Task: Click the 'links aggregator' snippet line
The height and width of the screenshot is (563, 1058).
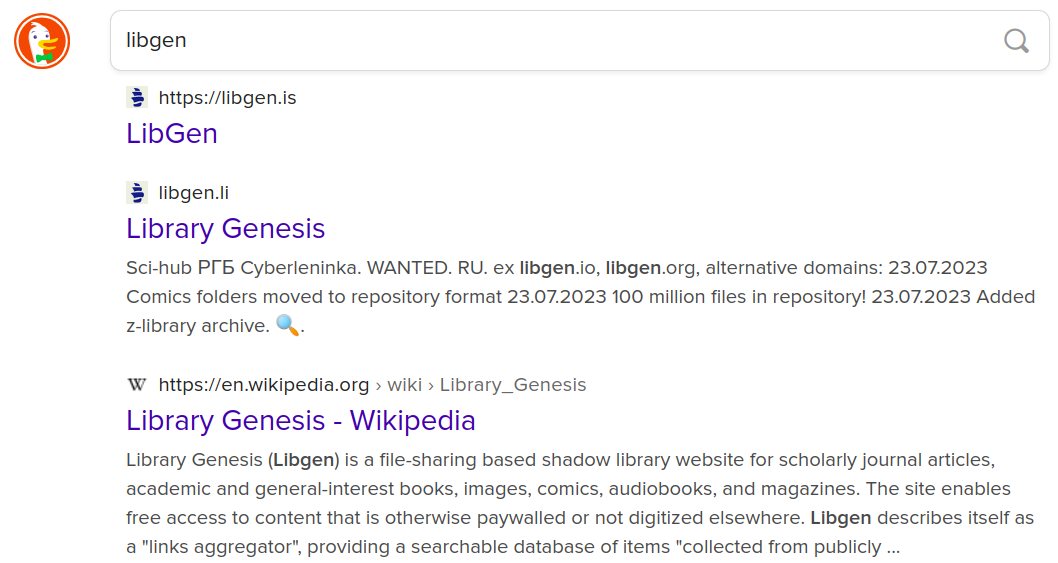Action: point(513,547)
